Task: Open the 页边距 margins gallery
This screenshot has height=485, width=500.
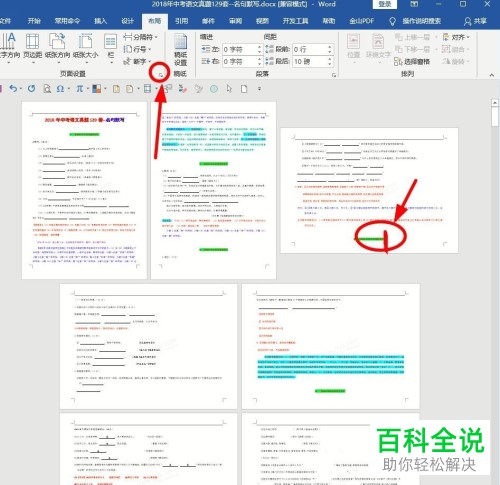Action: [32, 47]
